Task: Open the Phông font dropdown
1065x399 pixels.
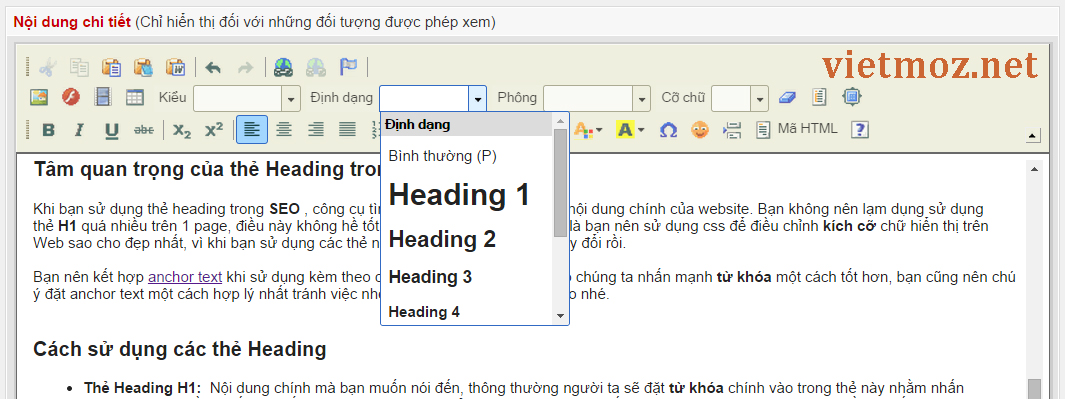Action: point(642,99)
